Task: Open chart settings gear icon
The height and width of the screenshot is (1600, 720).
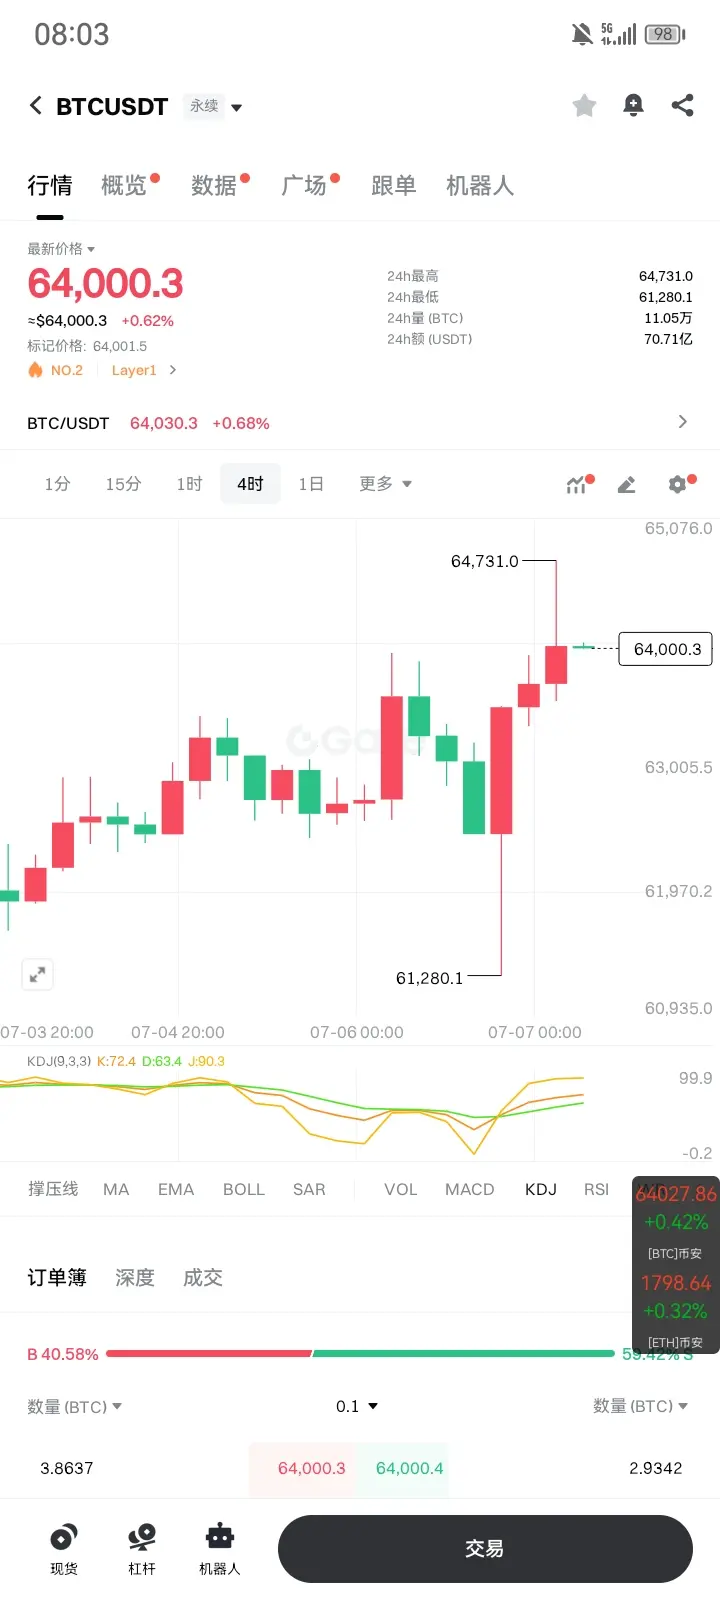Action: tap(678, 485)
